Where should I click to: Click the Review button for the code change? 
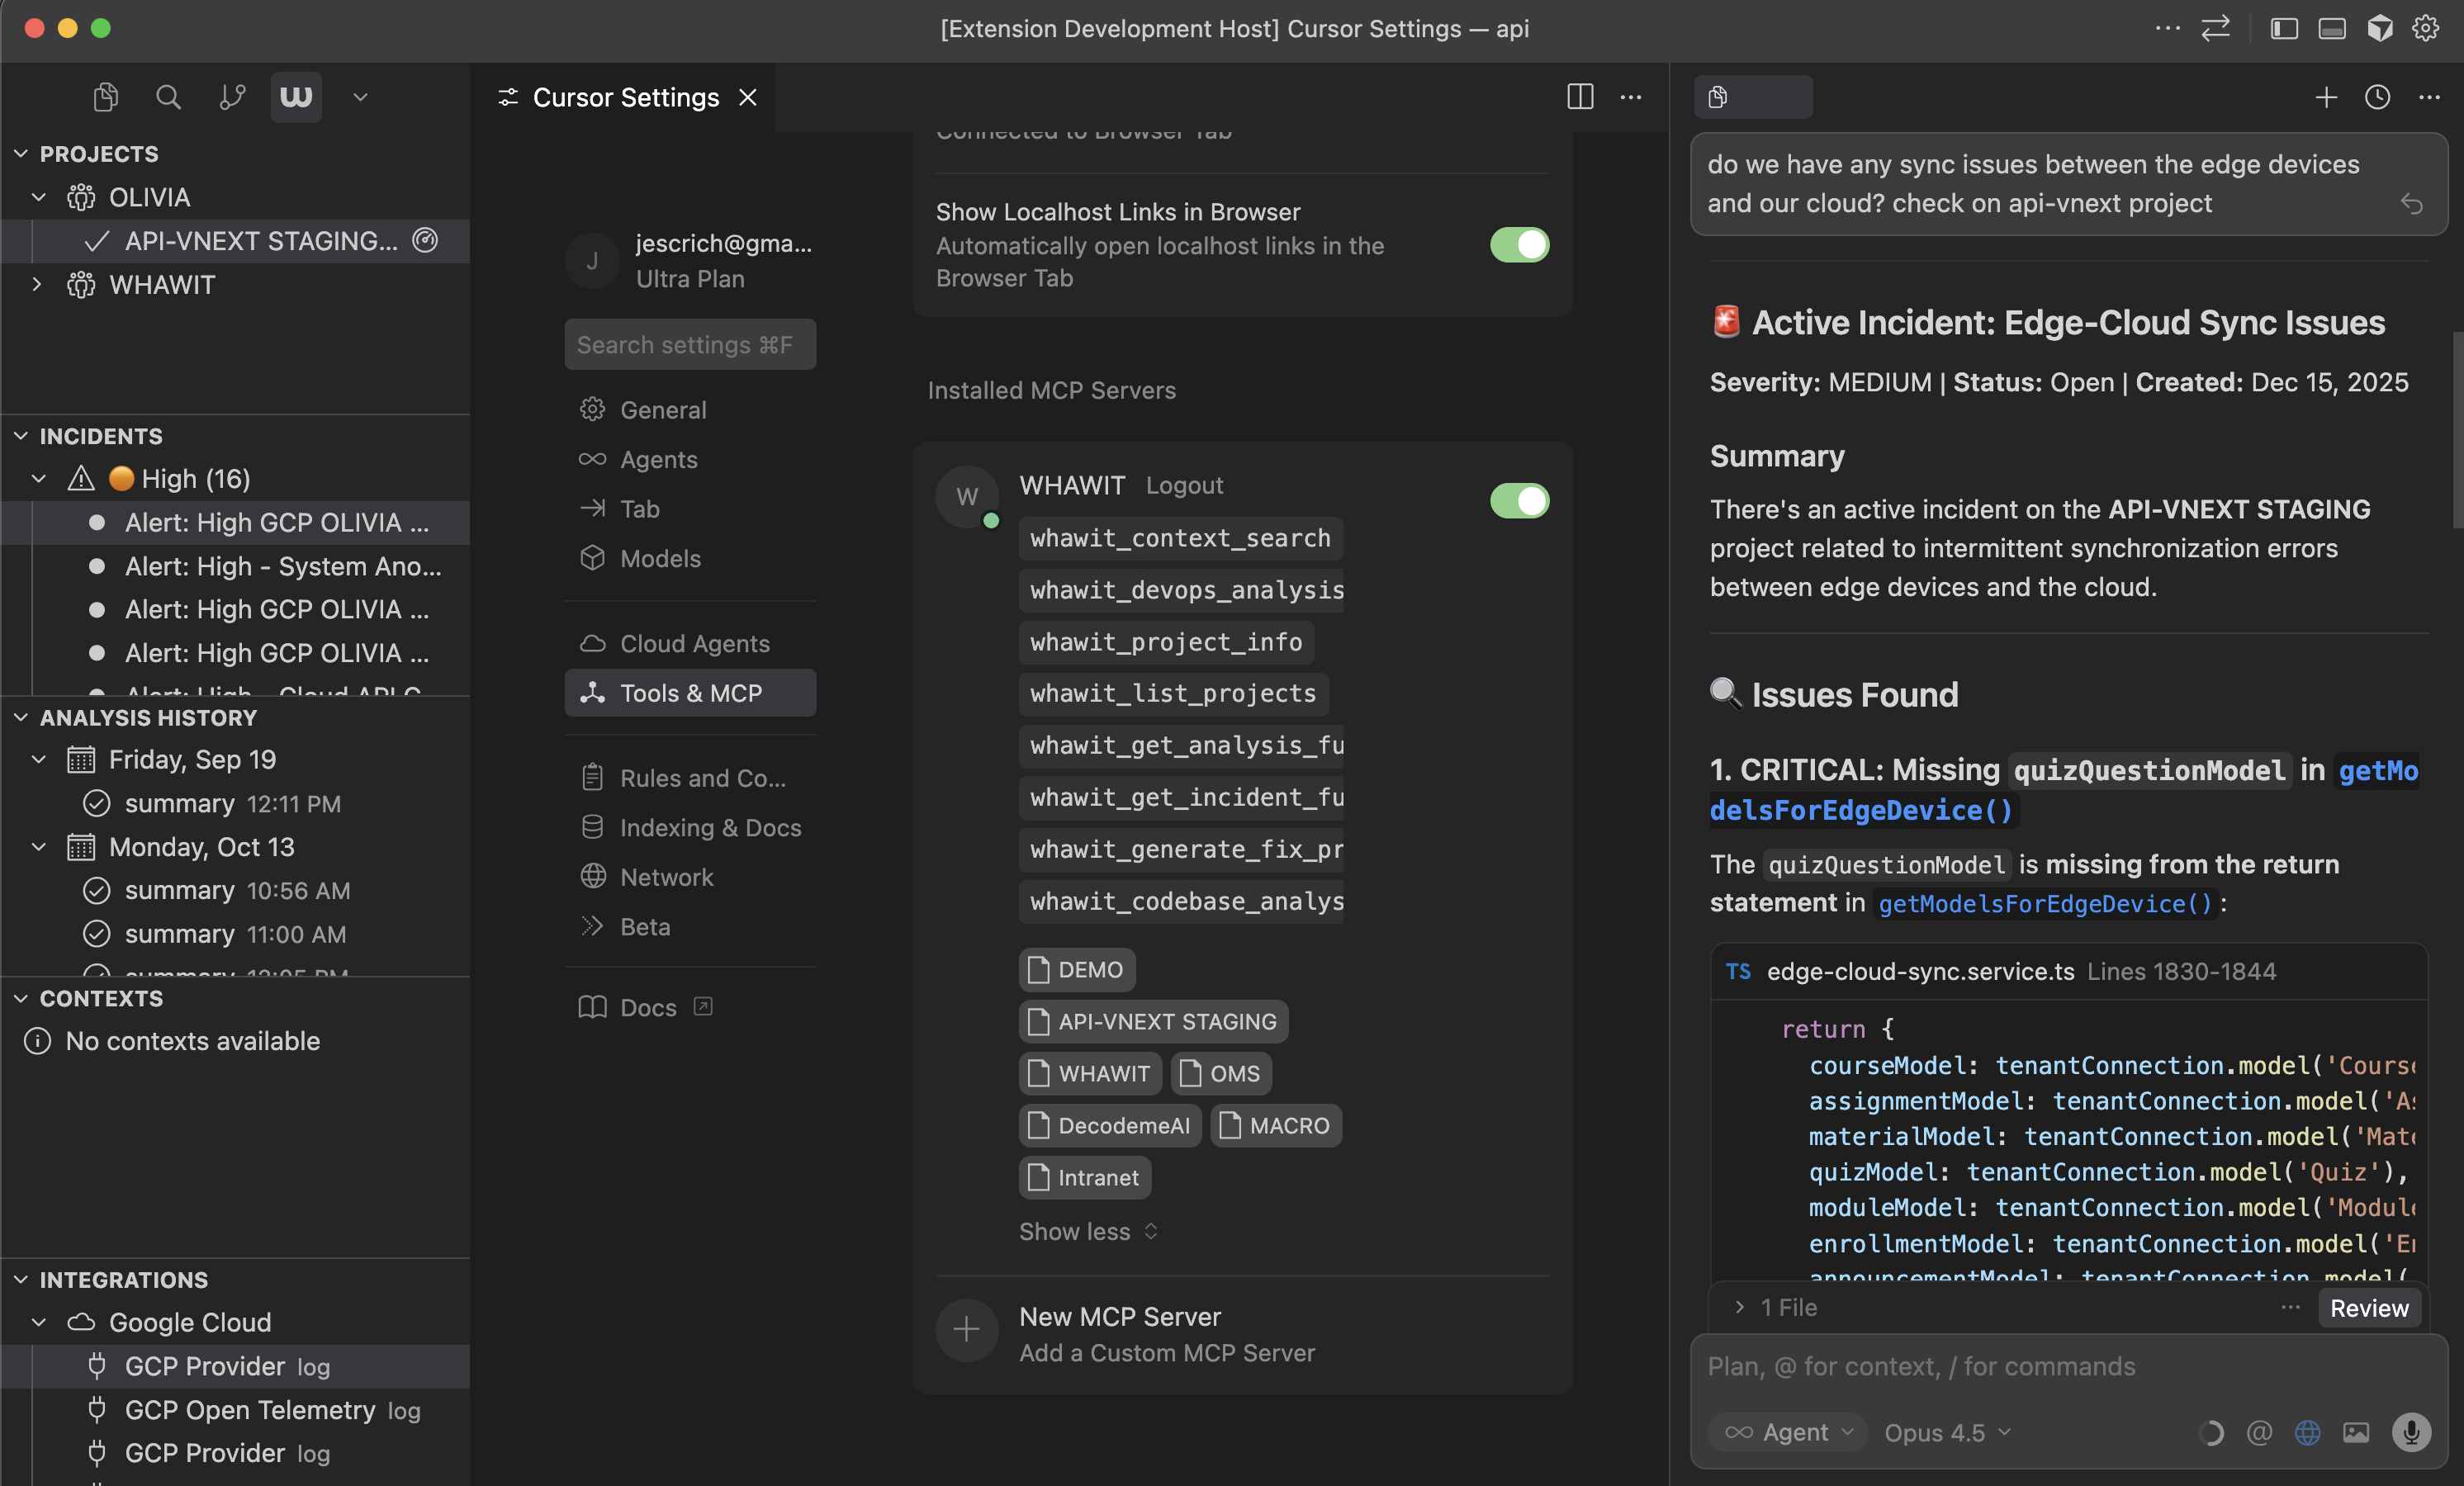point(2369,1307)
